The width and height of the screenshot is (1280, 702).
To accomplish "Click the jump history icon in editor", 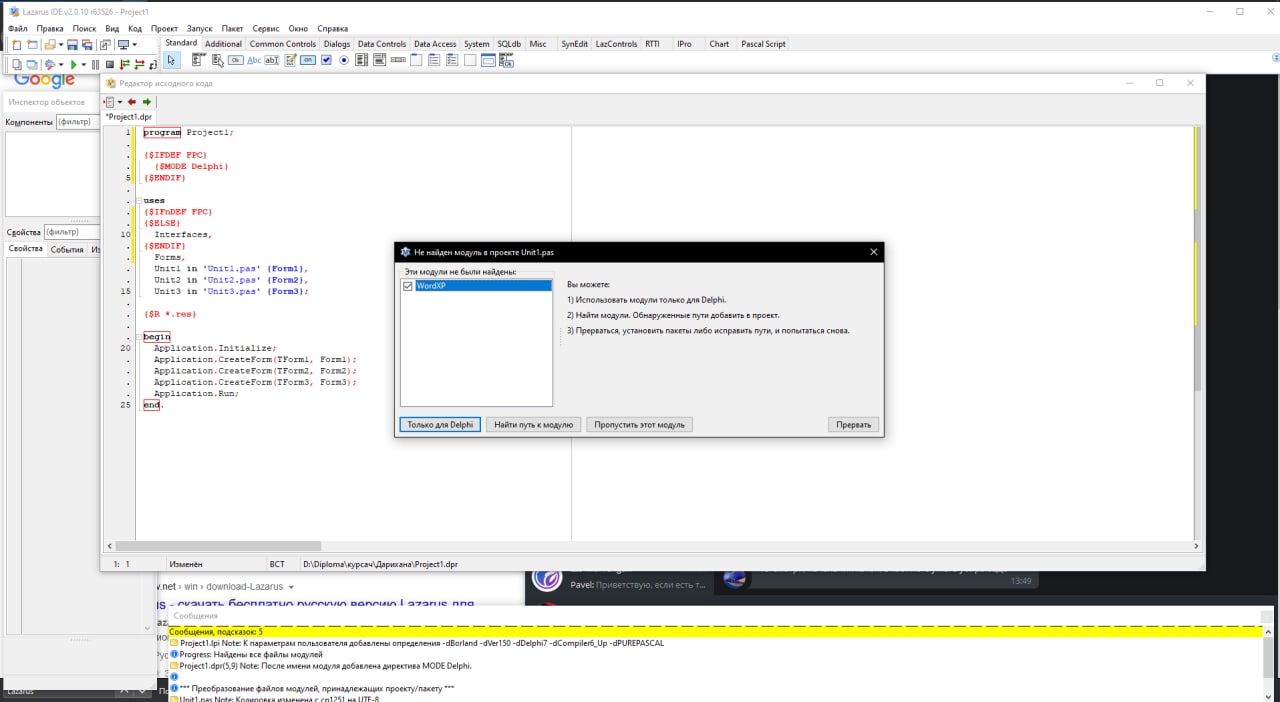I will pos(110,102).
